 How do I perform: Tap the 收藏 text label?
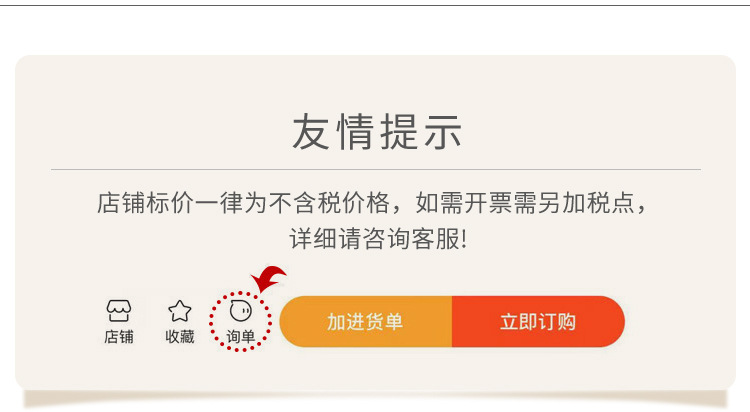click(180, 337)
